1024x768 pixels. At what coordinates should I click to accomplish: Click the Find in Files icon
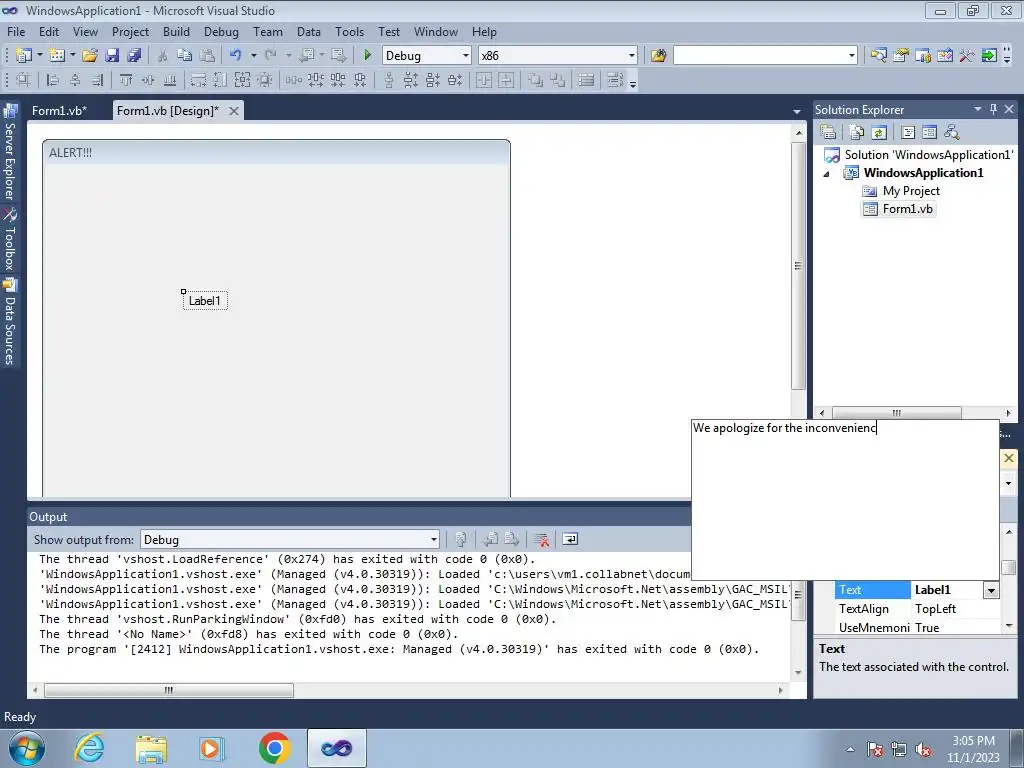658,56
